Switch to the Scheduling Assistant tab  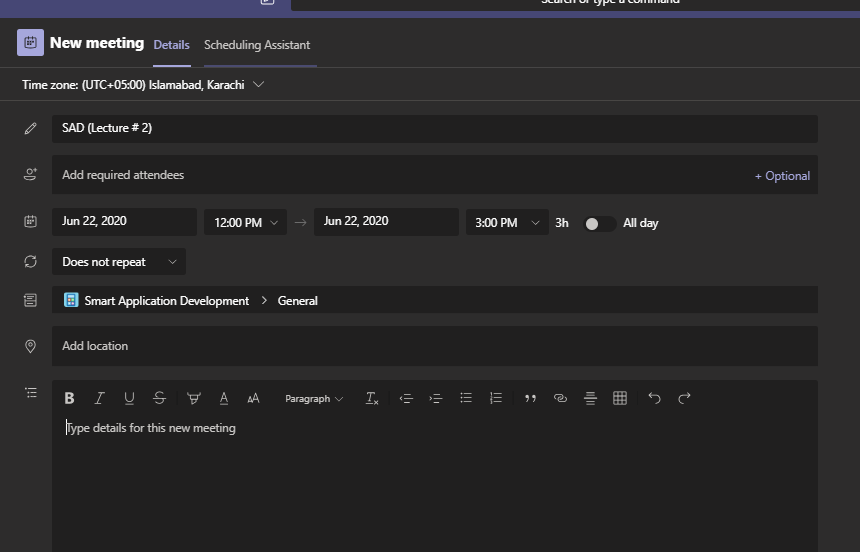coord(257,45)
